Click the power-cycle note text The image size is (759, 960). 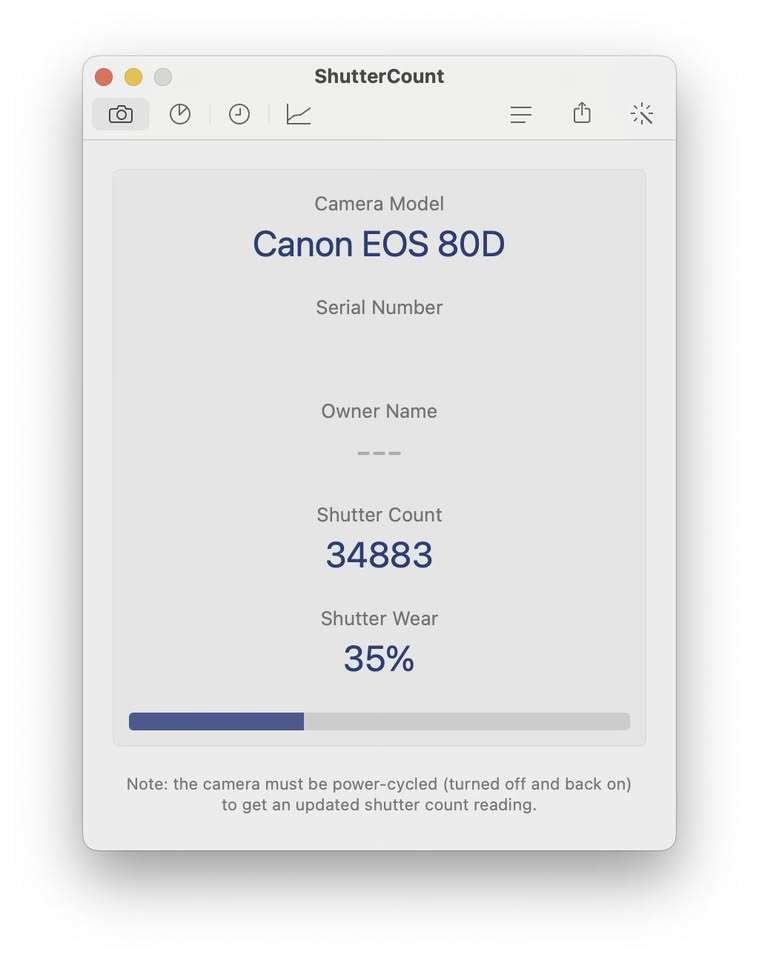pyautogui.click(x=379, y=794)
